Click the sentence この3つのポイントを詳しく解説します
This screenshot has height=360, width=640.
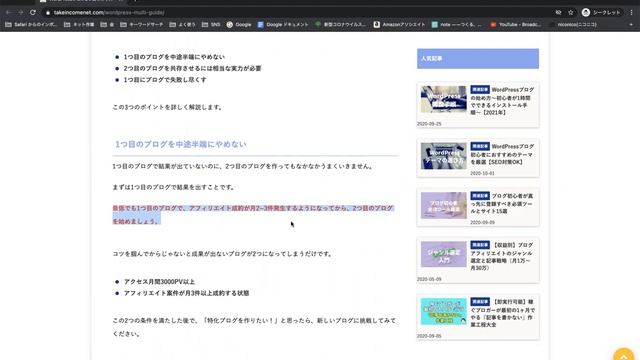point(167,107)
